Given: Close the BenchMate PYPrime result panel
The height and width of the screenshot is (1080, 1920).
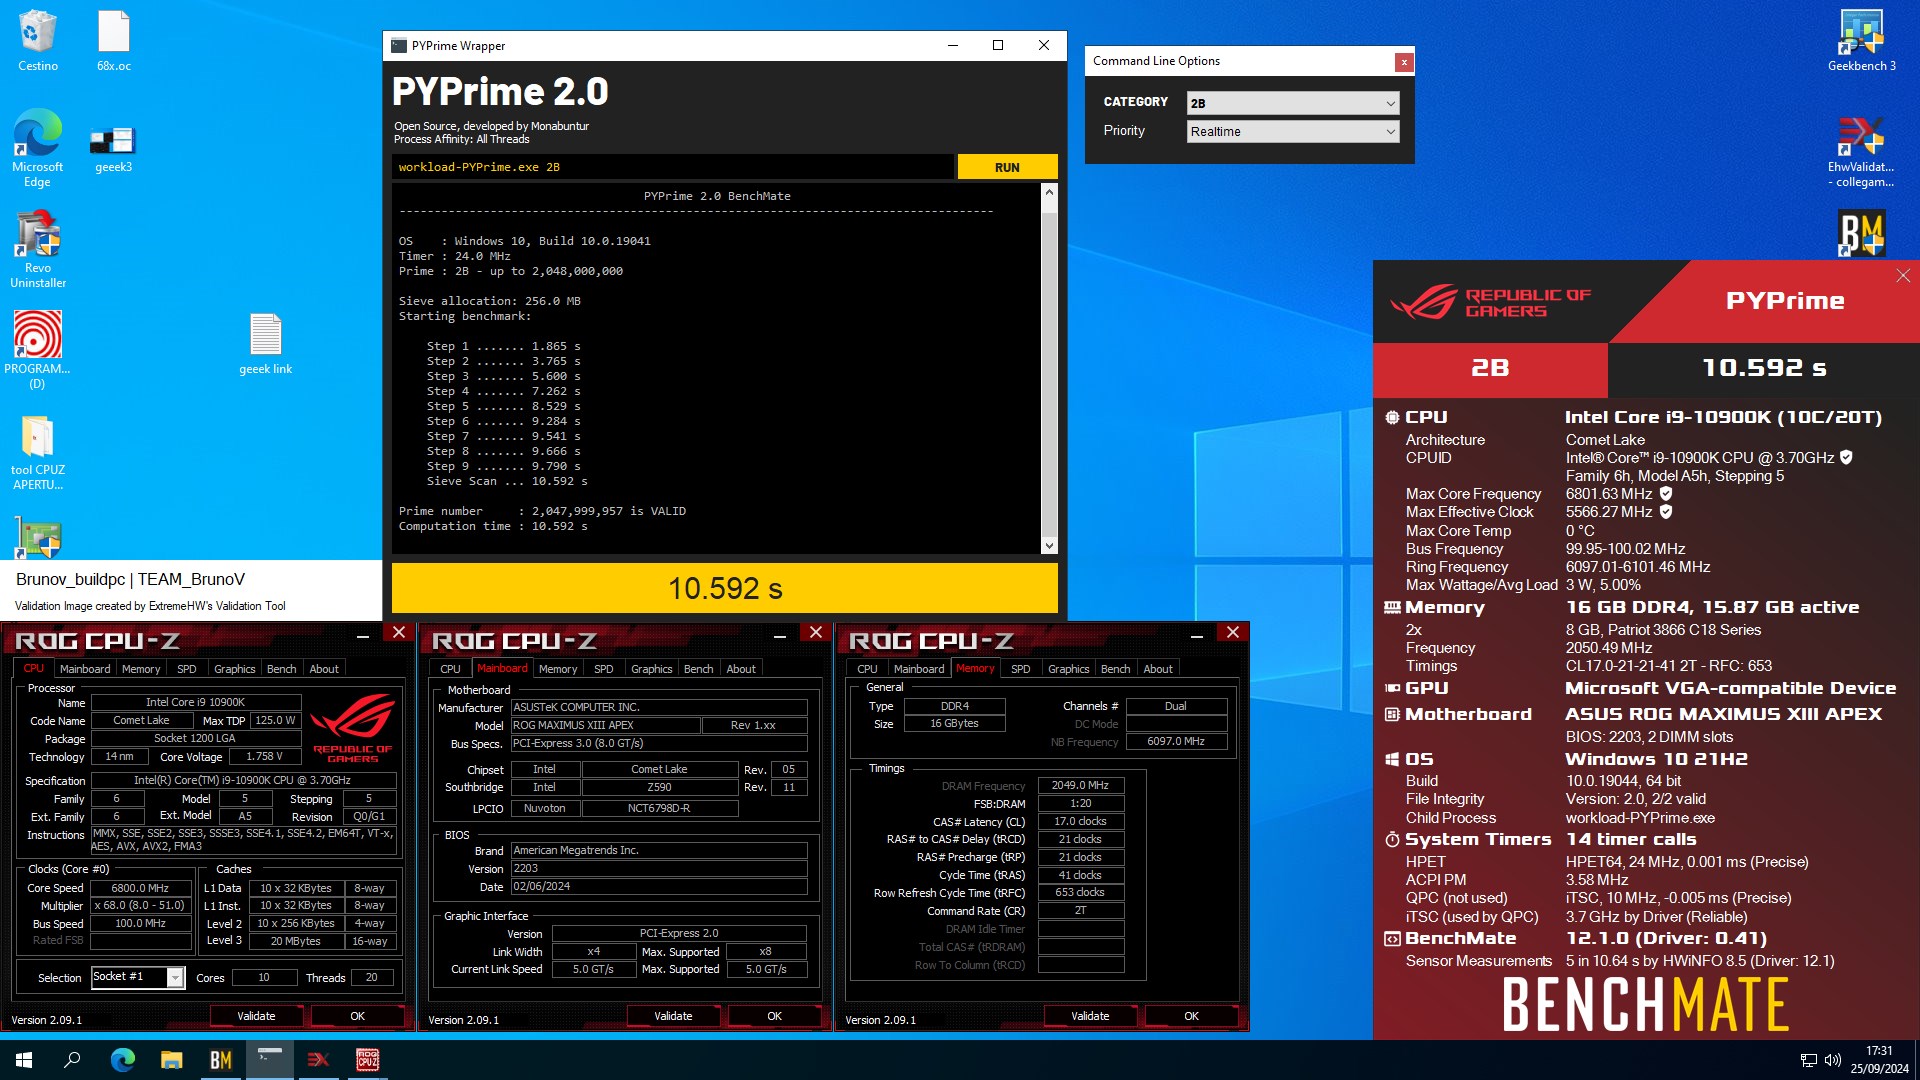Looking at the screenshot, I should 1902,276.
